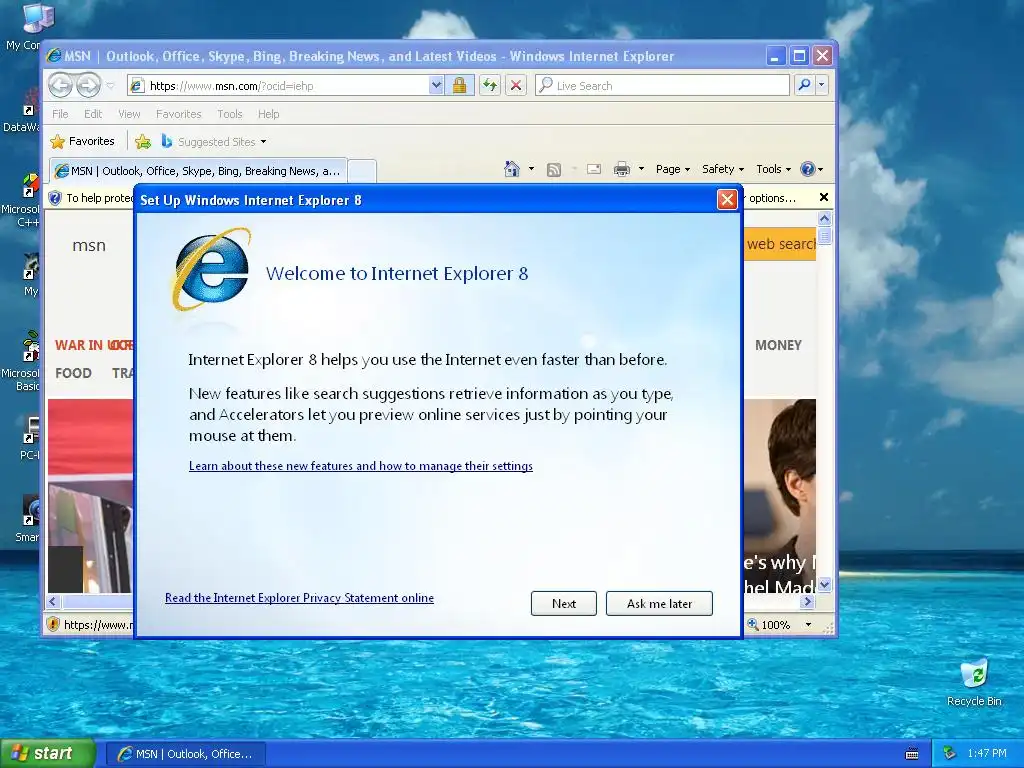Expand the Print options dropdown arrow
This screenshot has height=768, width=1024.
pos(641,169)
